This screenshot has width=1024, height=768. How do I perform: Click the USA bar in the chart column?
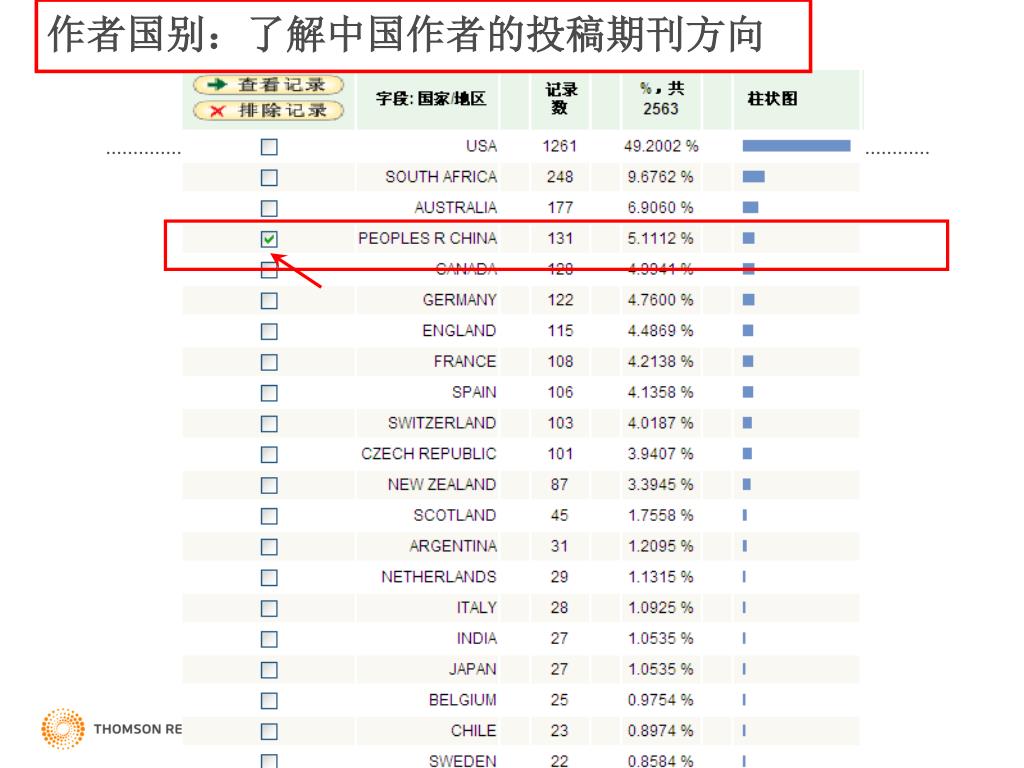click(796, 146)
